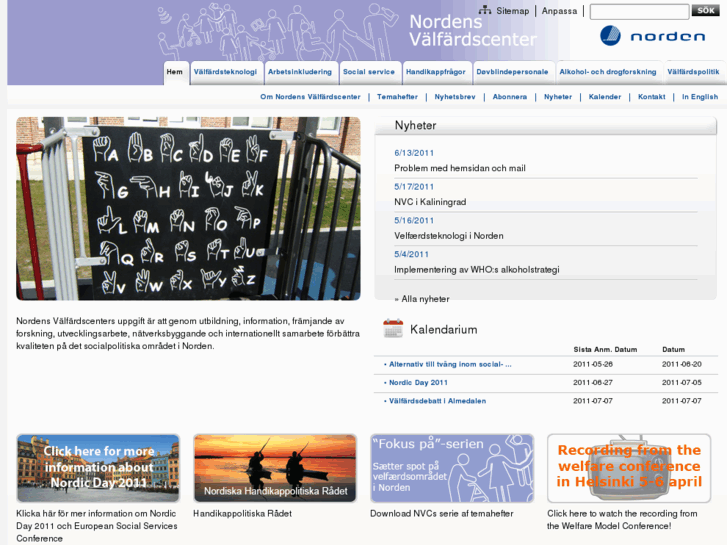Click the Kalendarium heading text

click(x=444, y=330)
